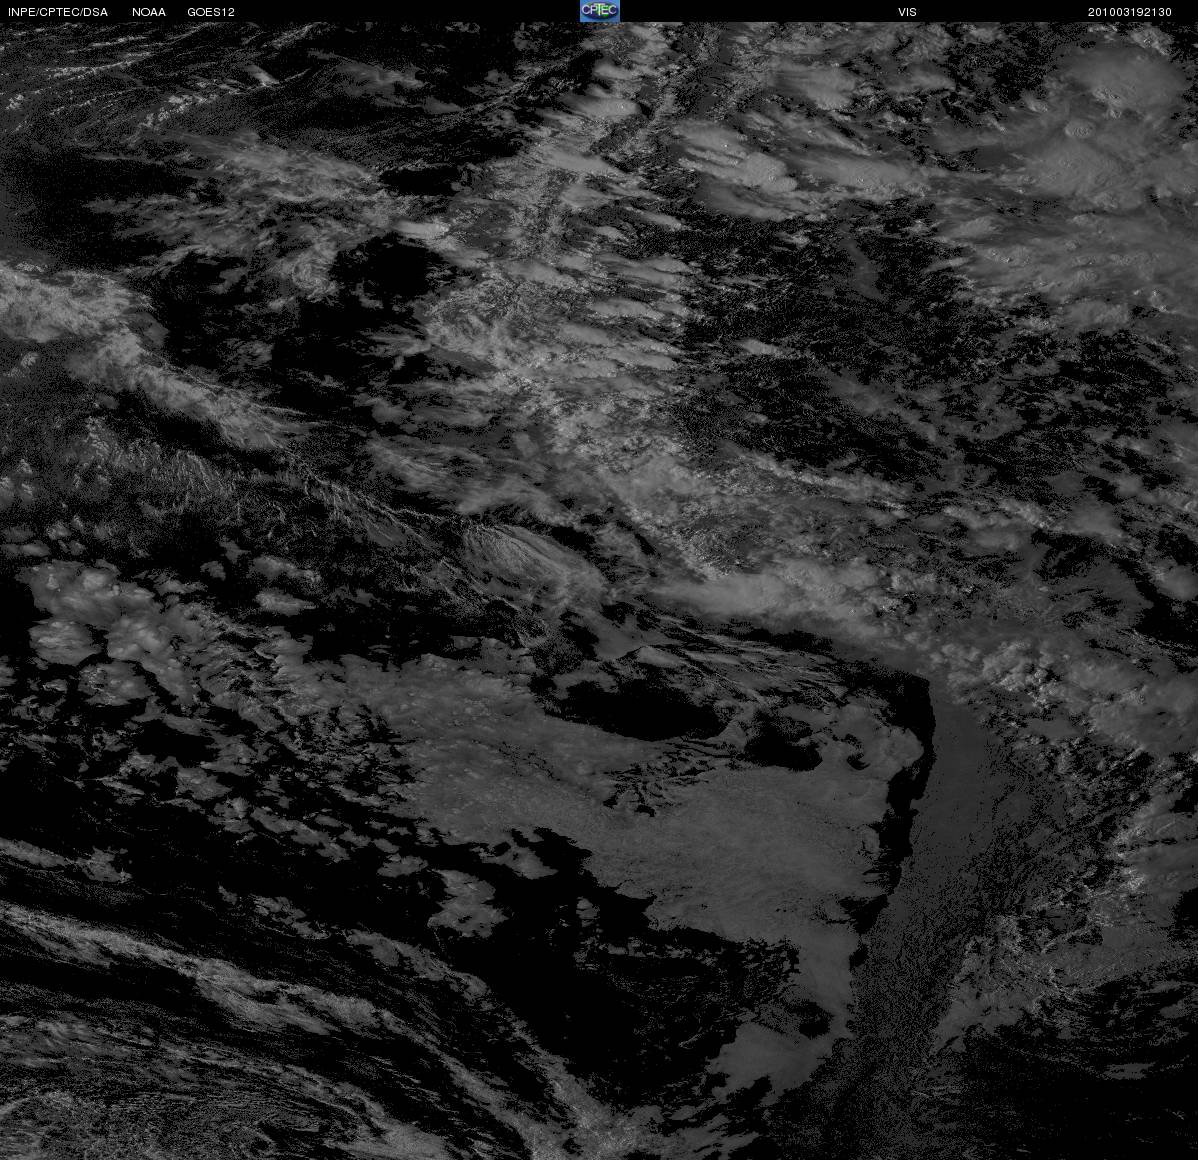This screenshot has height=1160, width=1198.
Task: Click the 201003192130 timestamp
Action: point(1129,12)
